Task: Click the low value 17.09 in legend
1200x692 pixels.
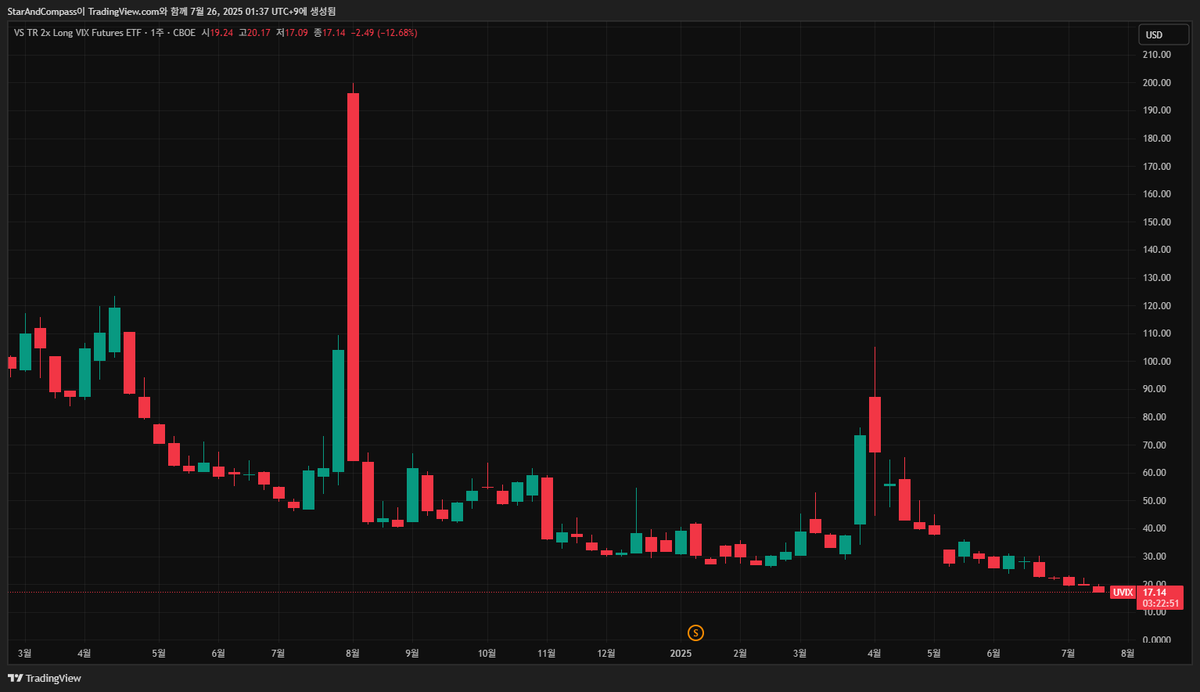Action: (x=295, y=33)
